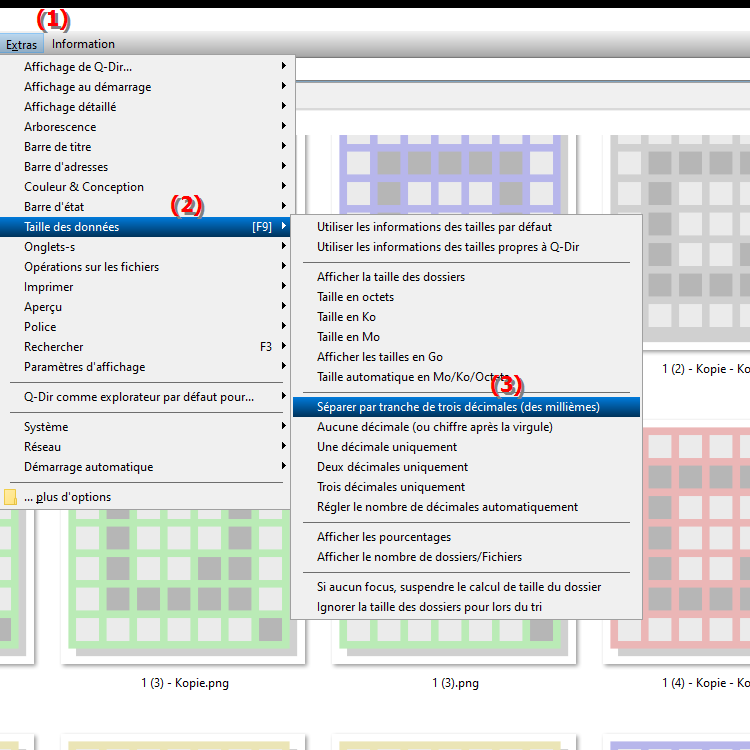Open Imprimer submenu
The image size is (750, 750).
pyautogui.click(x=145, y=287)
